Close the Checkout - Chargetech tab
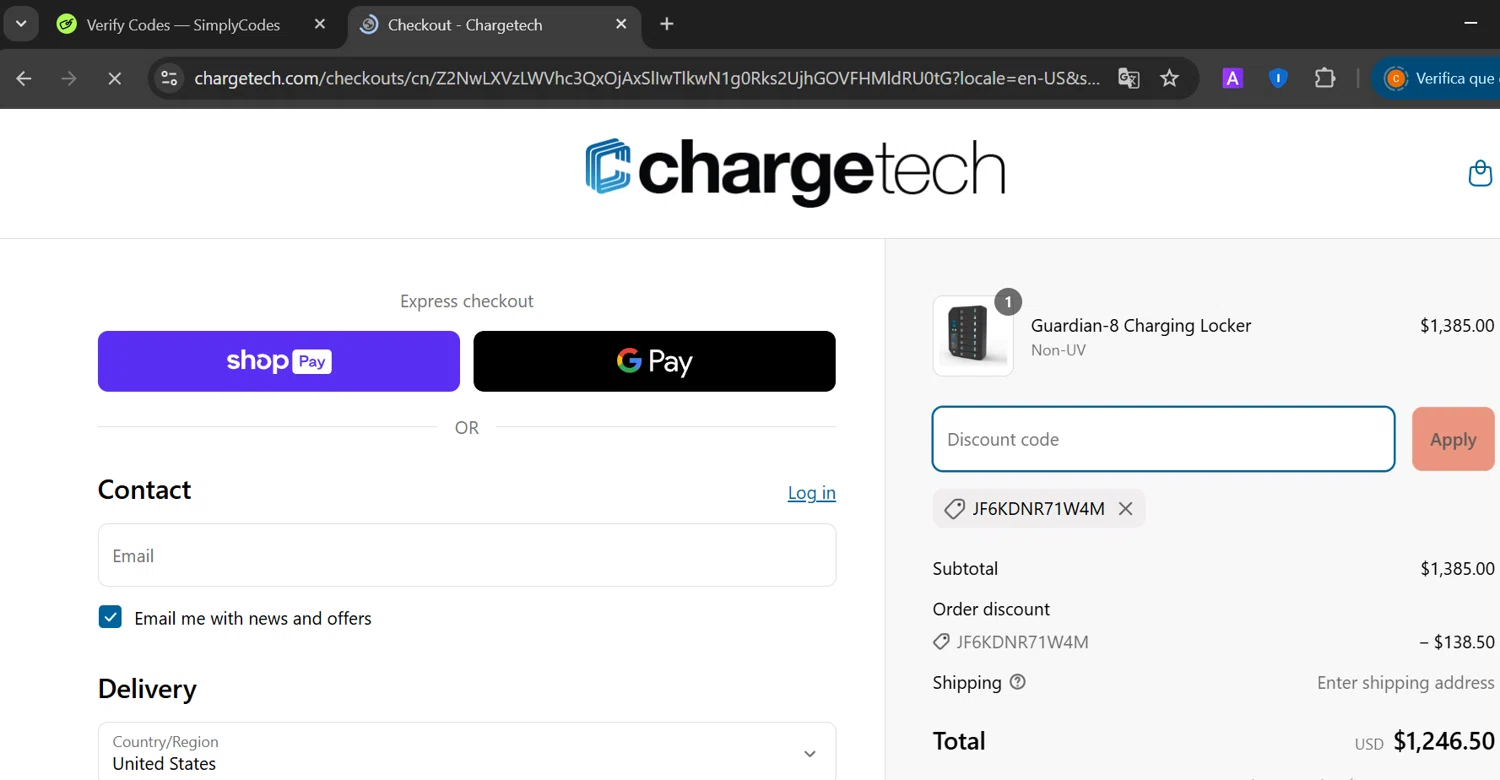Screen dimensions: 1500x780 click(621, 24)
